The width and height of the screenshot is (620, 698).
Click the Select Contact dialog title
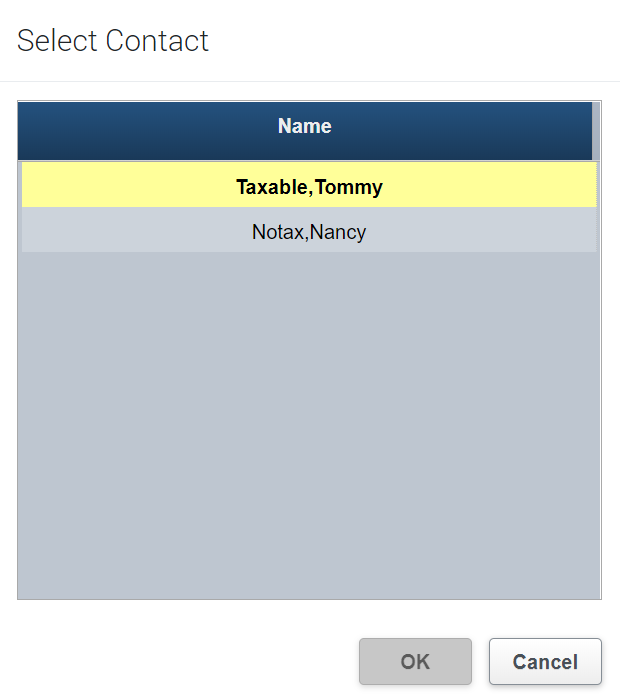(x=113, y=41)
